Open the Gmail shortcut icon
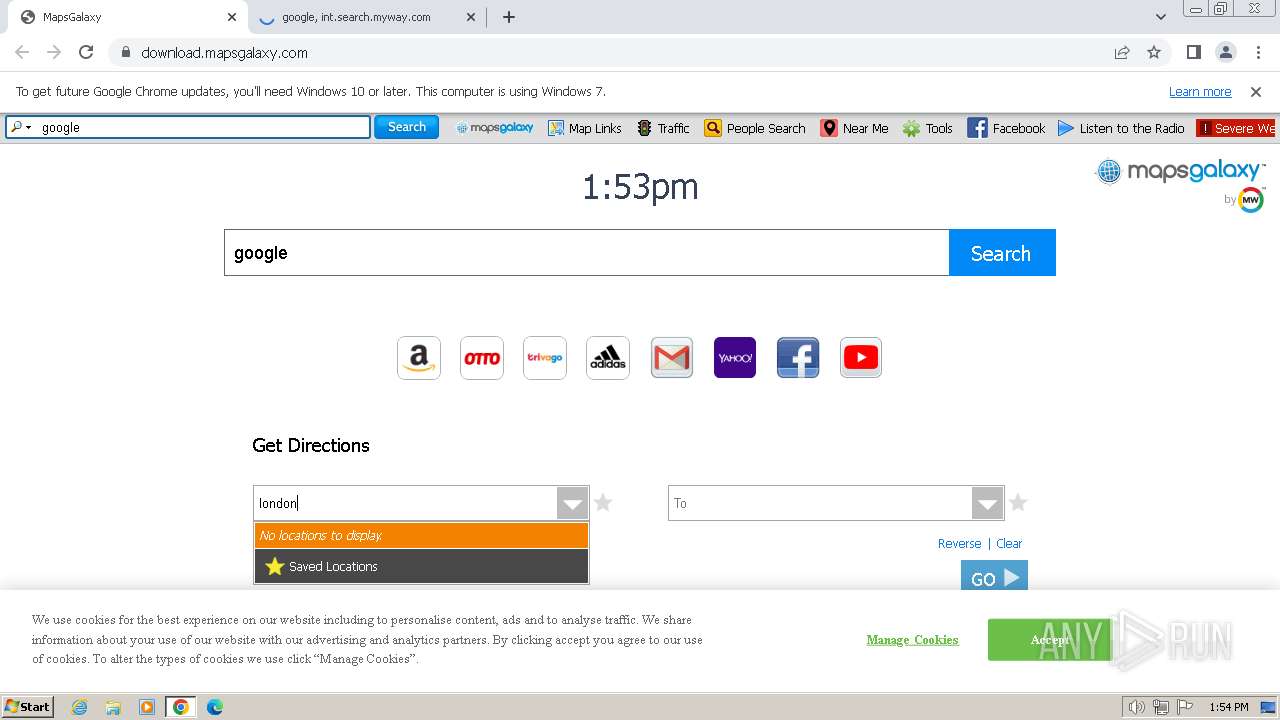The width and height of the screenshot is (1280, 720). point(672,358)
